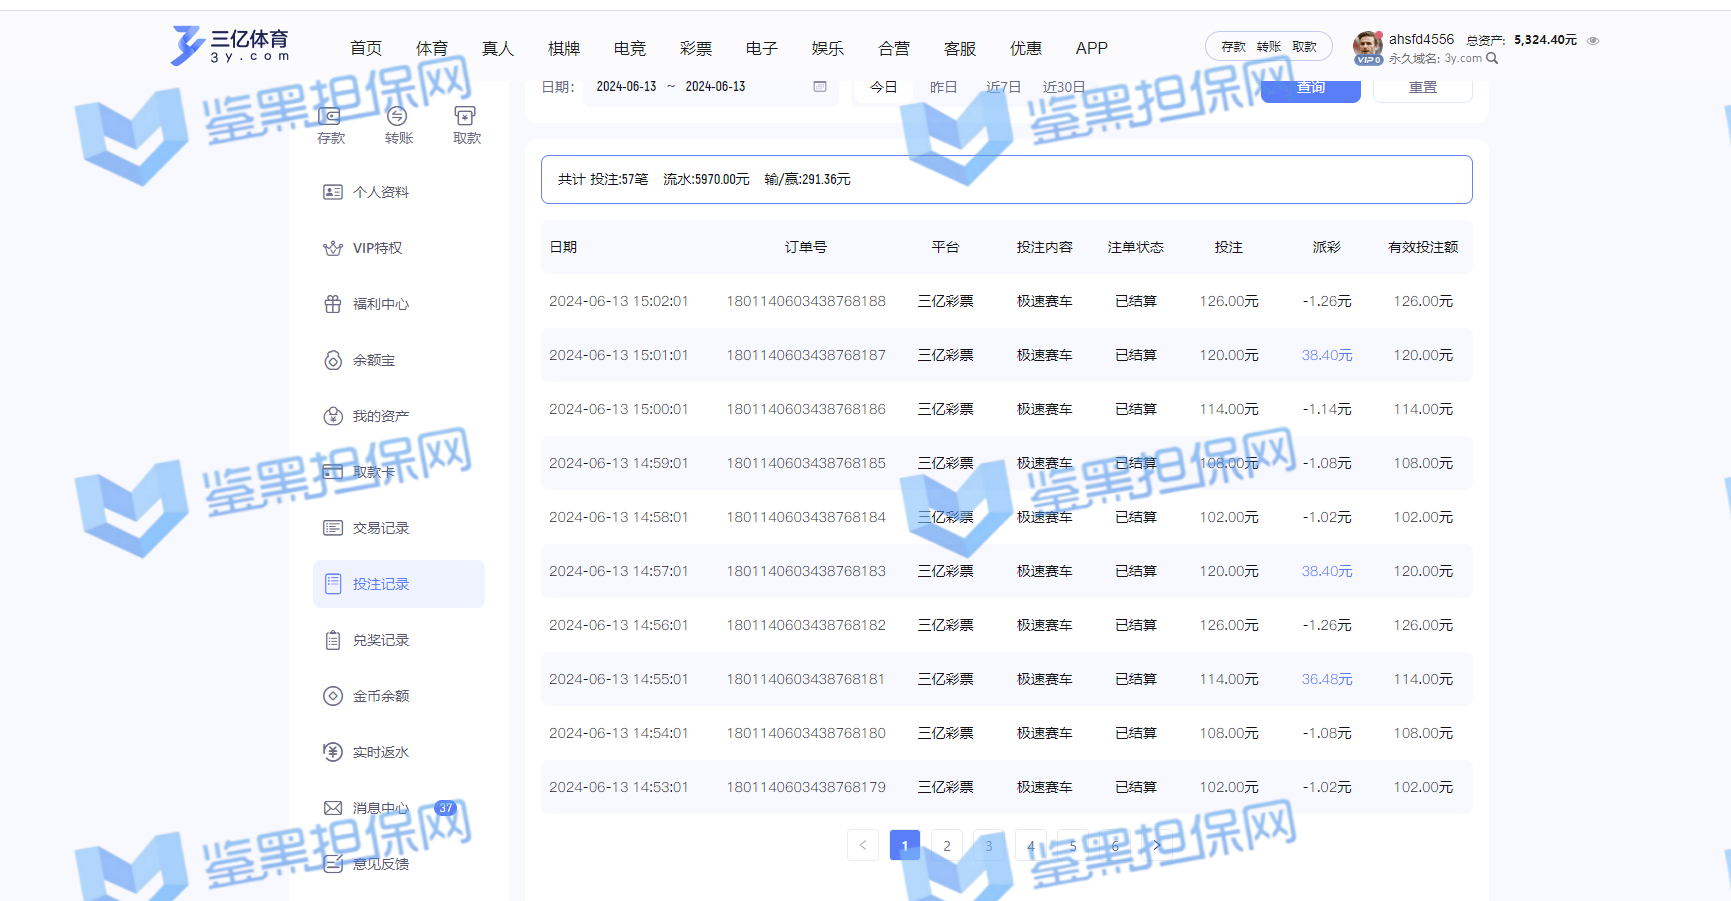Open 交易记录 in the sidebar menu
The width and height of the screenshot is (1731, 901).
(380, 528)
